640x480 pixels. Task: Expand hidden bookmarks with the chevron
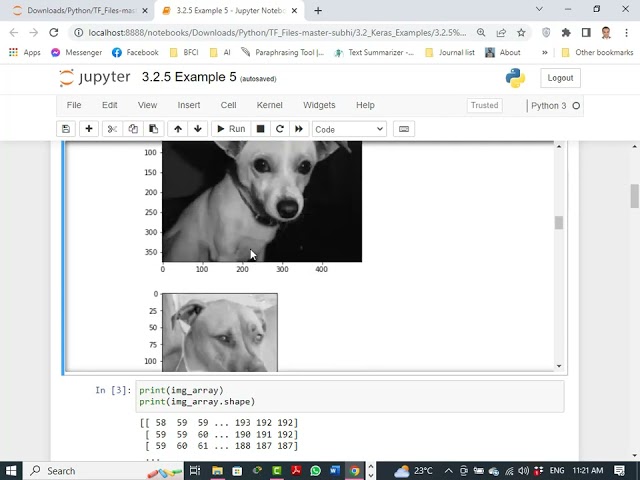544,52
